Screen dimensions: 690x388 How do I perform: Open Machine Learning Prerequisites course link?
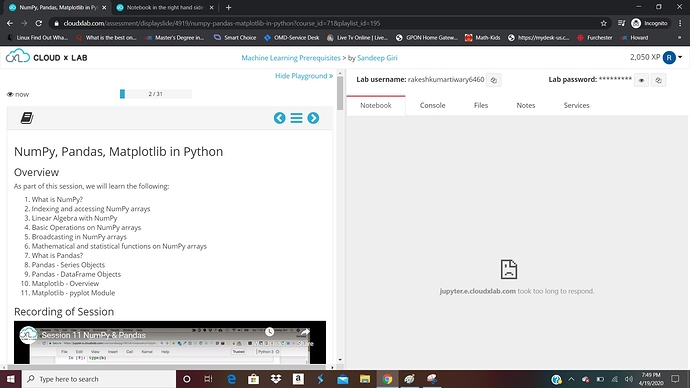coord(291,58)
